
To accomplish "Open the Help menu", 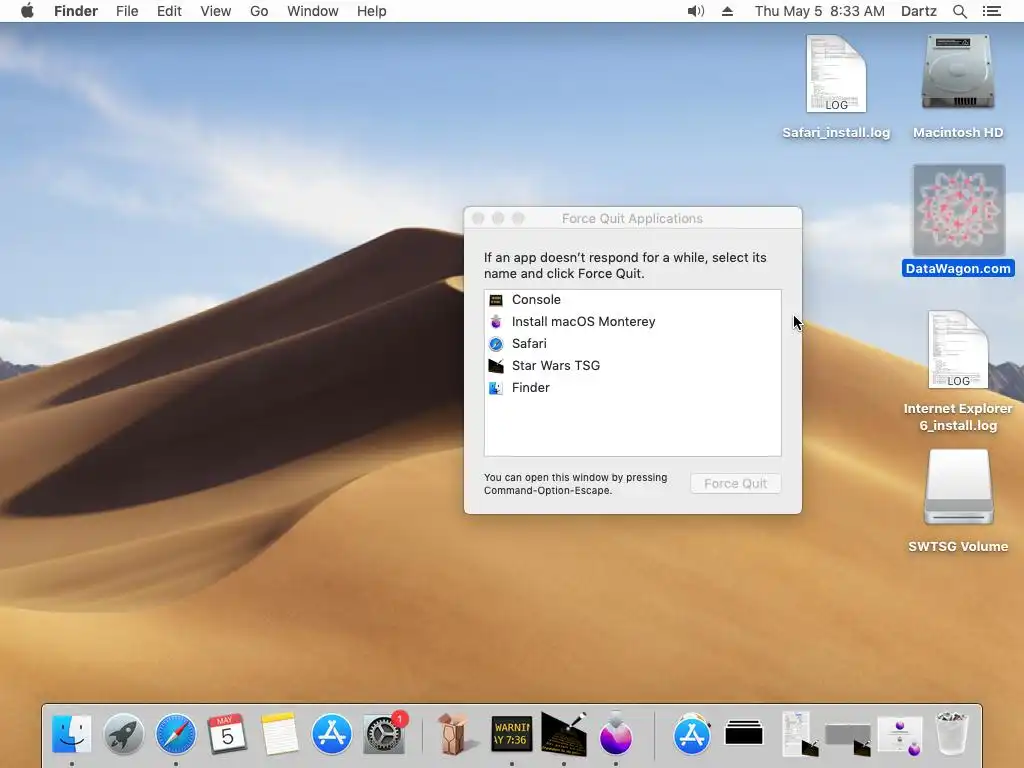I will (372, 11).
